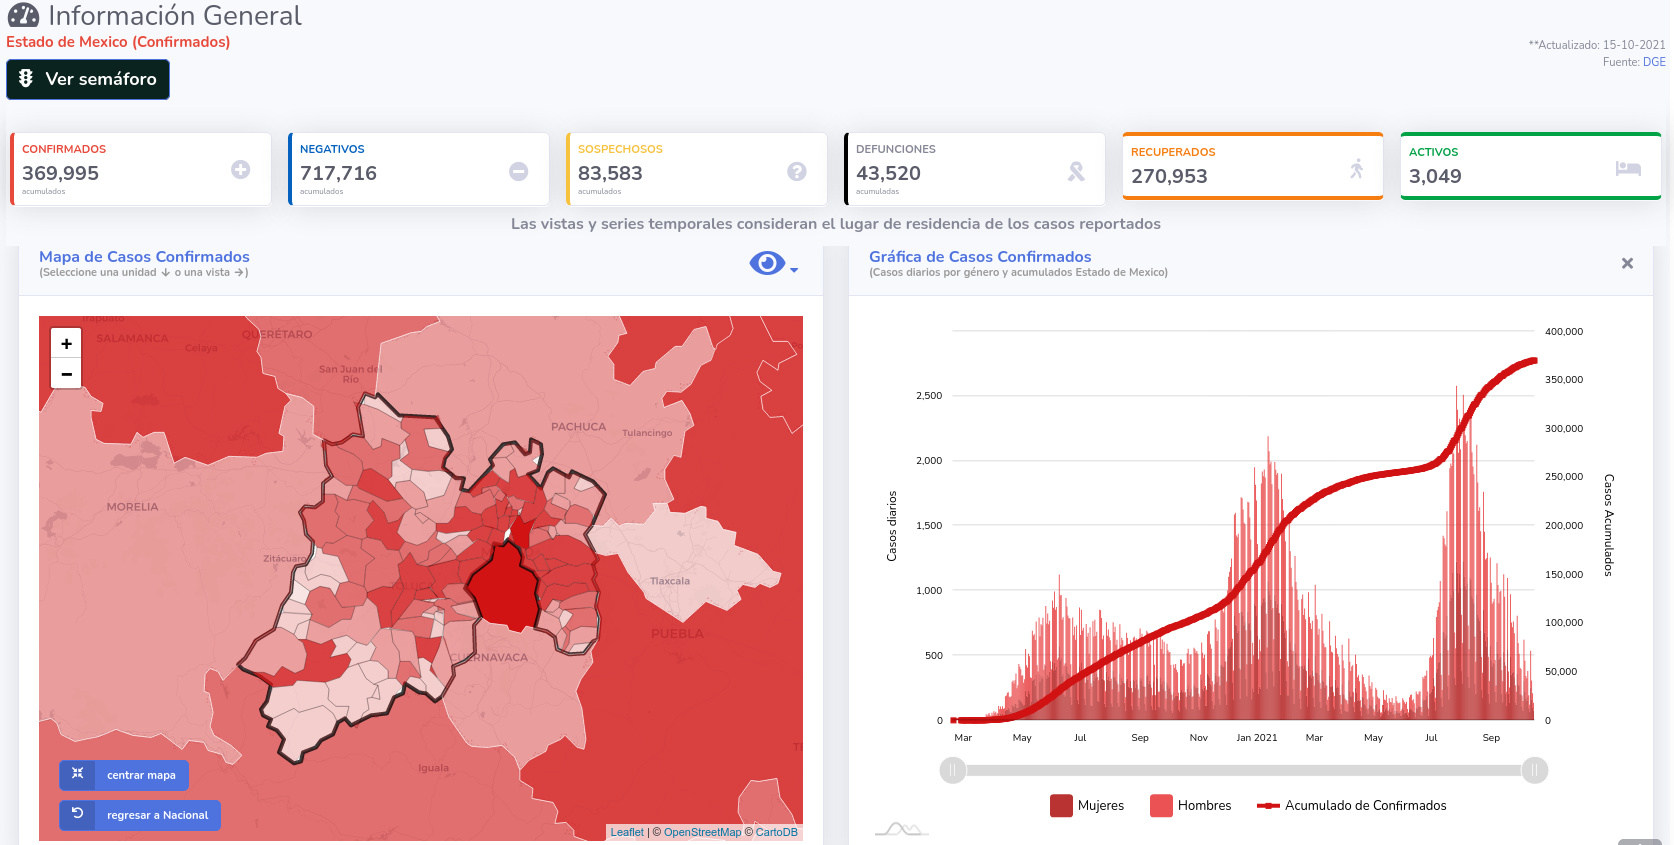Screen dimensions: 1674x845
Task: Click the DEFUNCIONES count 43,520
Action: point(888,173)
